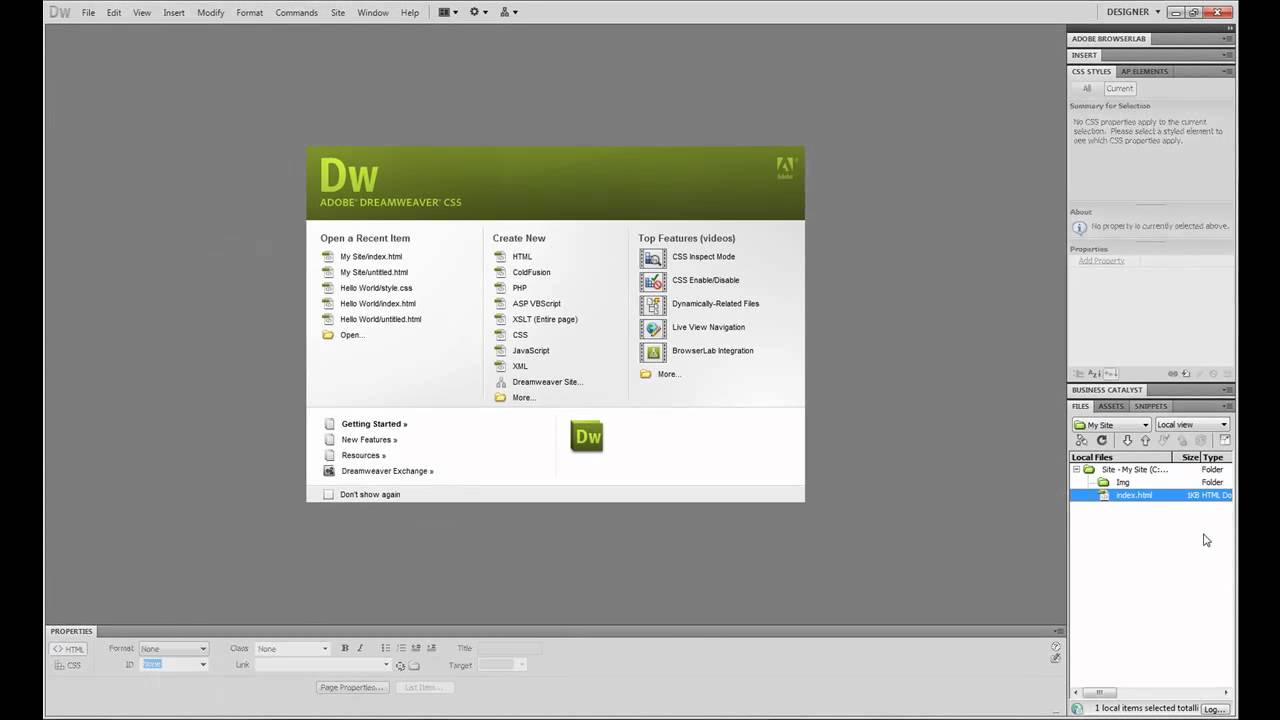The width and height of the screenshot is (1280, 720).
Task: Switch to the Snippets tab
Action: coord(1150,406)
